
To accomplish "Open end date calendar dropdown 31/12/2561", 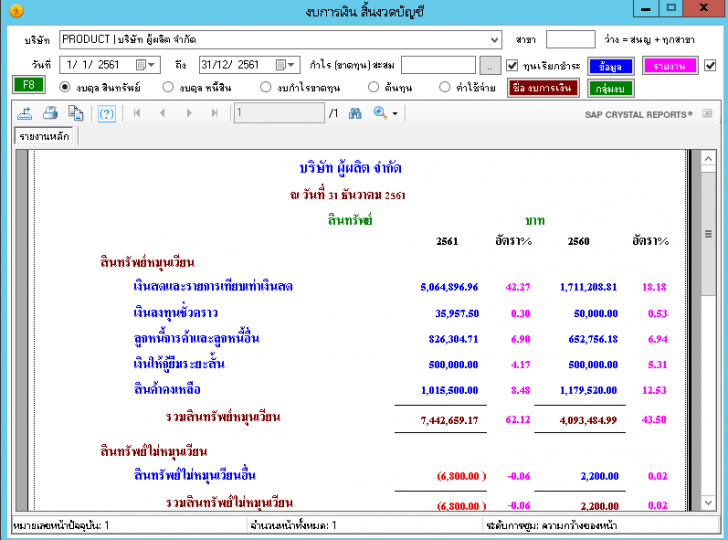I will pyautogui.click(x=285, y=65).
